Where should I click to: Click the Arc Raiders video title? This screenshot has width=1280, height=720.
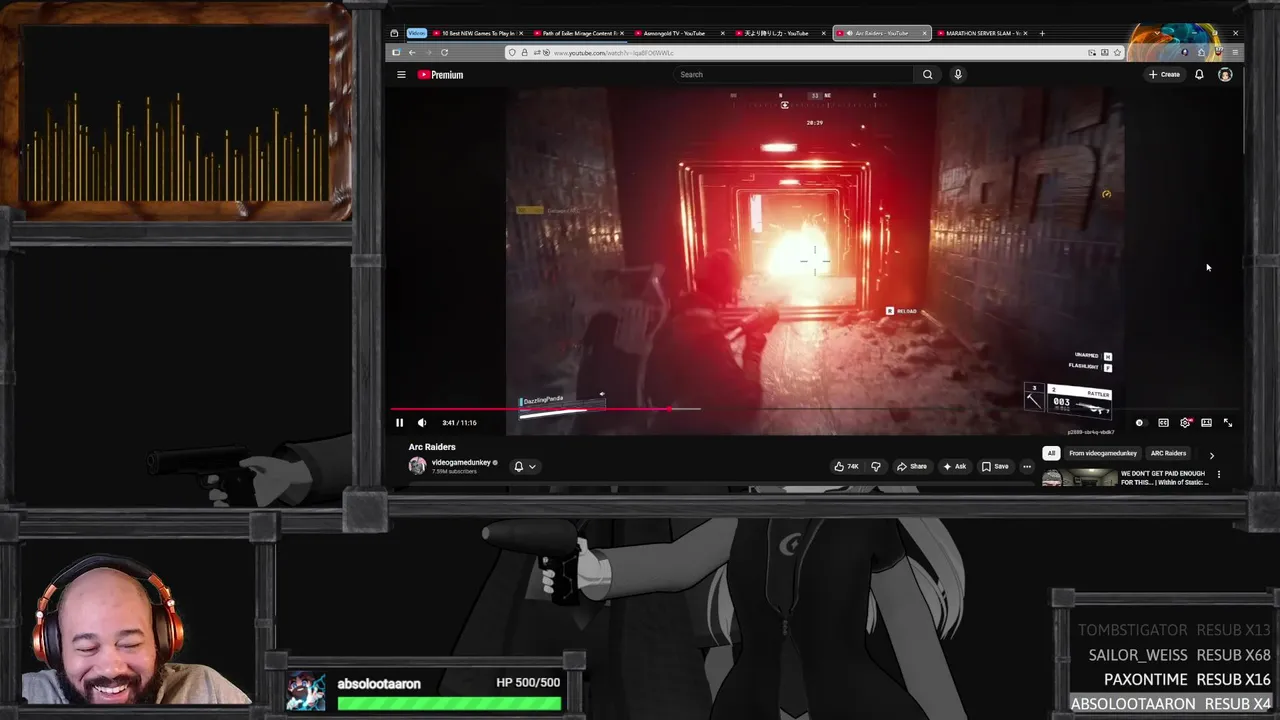432,447
